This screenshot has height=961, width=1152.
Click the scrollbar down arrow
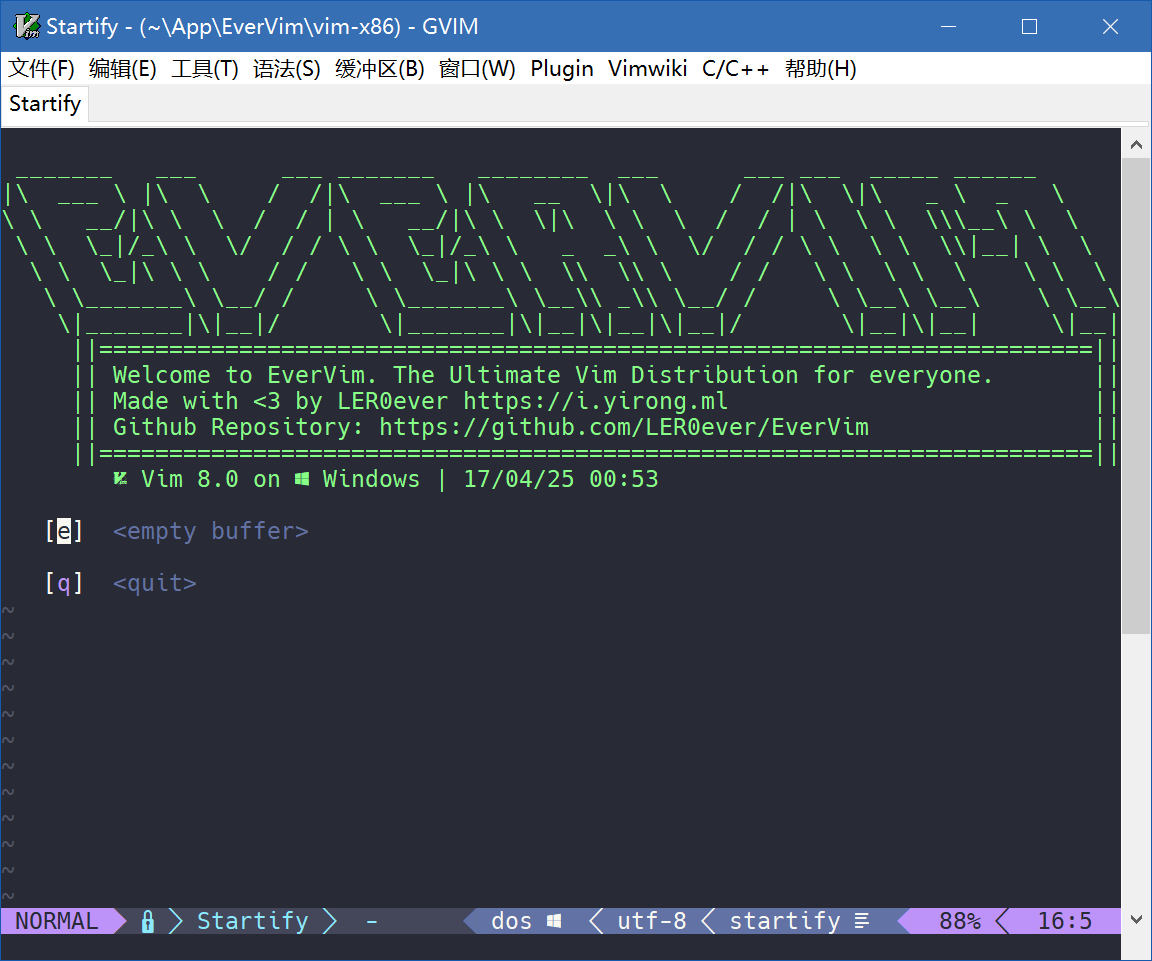(1136, 919)
